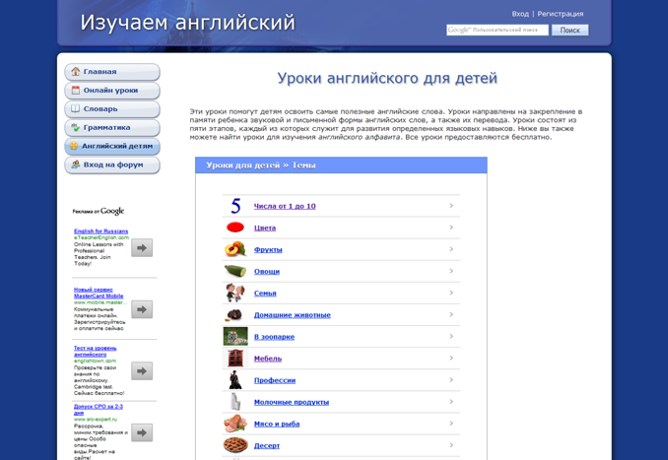Open the Фрукты lesson link
The width and height of the screenshot is (668, 460).
pyautogui.click(x=268, y=250)
